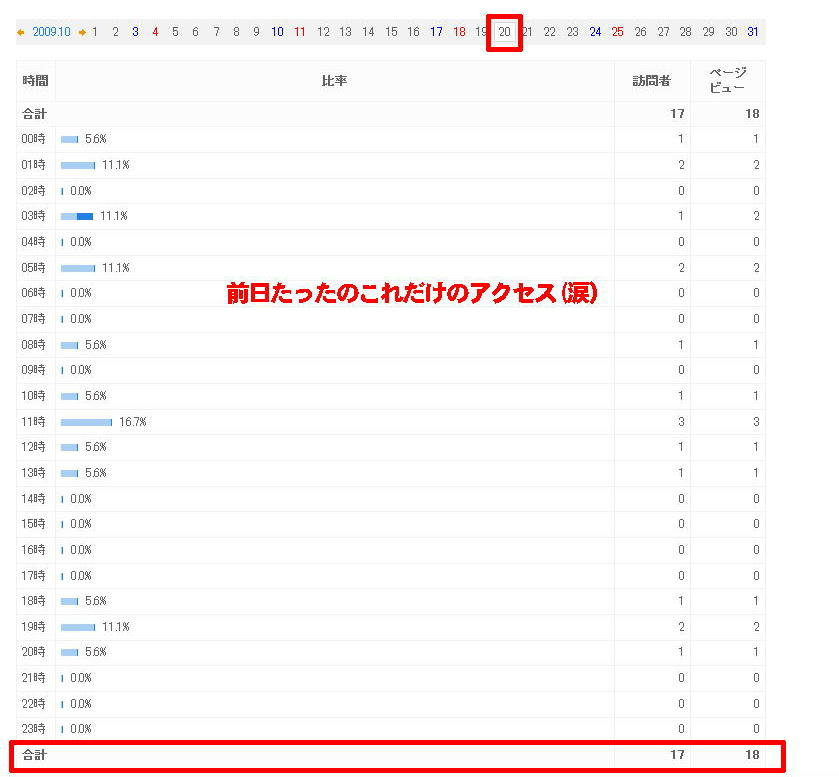This screenshot has width=839, height=777.
Task: Click page view total 18 in bottom 合計 row
Action: point(752,755)
